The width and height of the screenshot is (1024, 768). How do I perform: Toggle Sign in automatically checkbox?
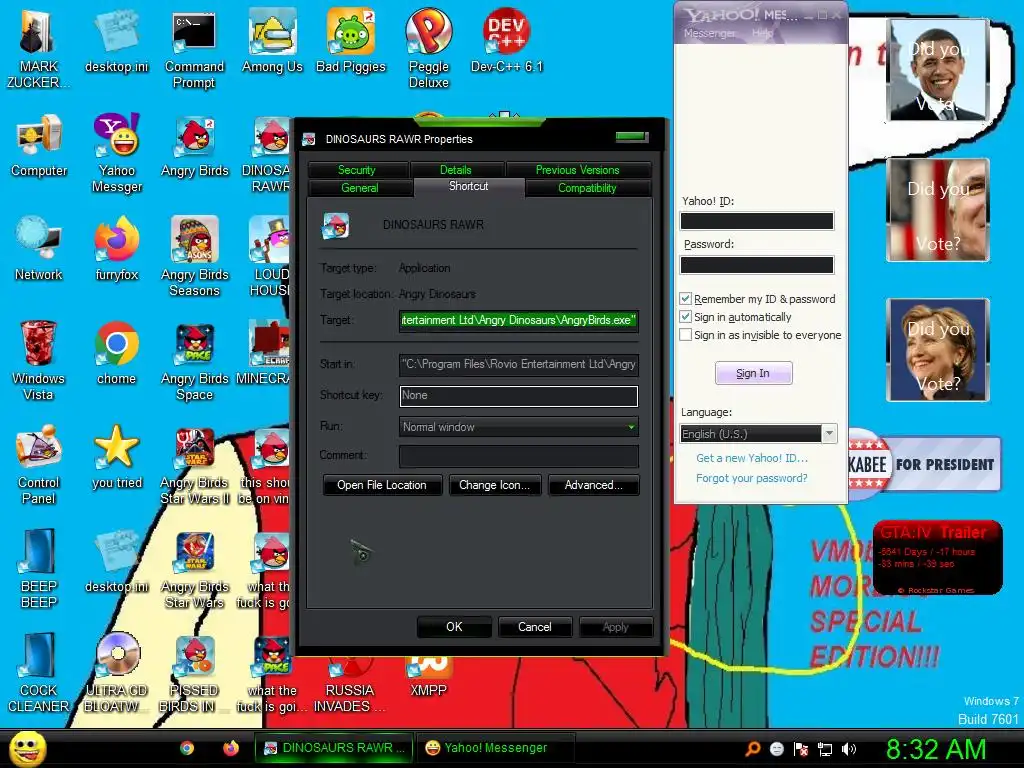point(685,317)
